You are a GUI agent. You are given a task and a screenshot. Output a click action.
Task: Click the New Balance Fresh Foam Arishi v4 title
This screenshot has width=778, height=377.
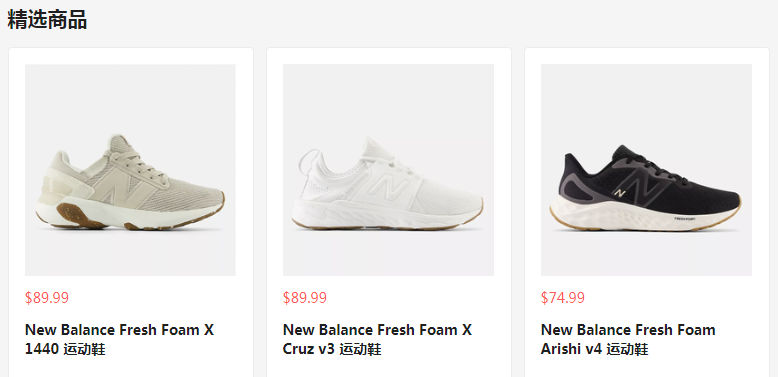pyautogui.click(x=628, y=339)
